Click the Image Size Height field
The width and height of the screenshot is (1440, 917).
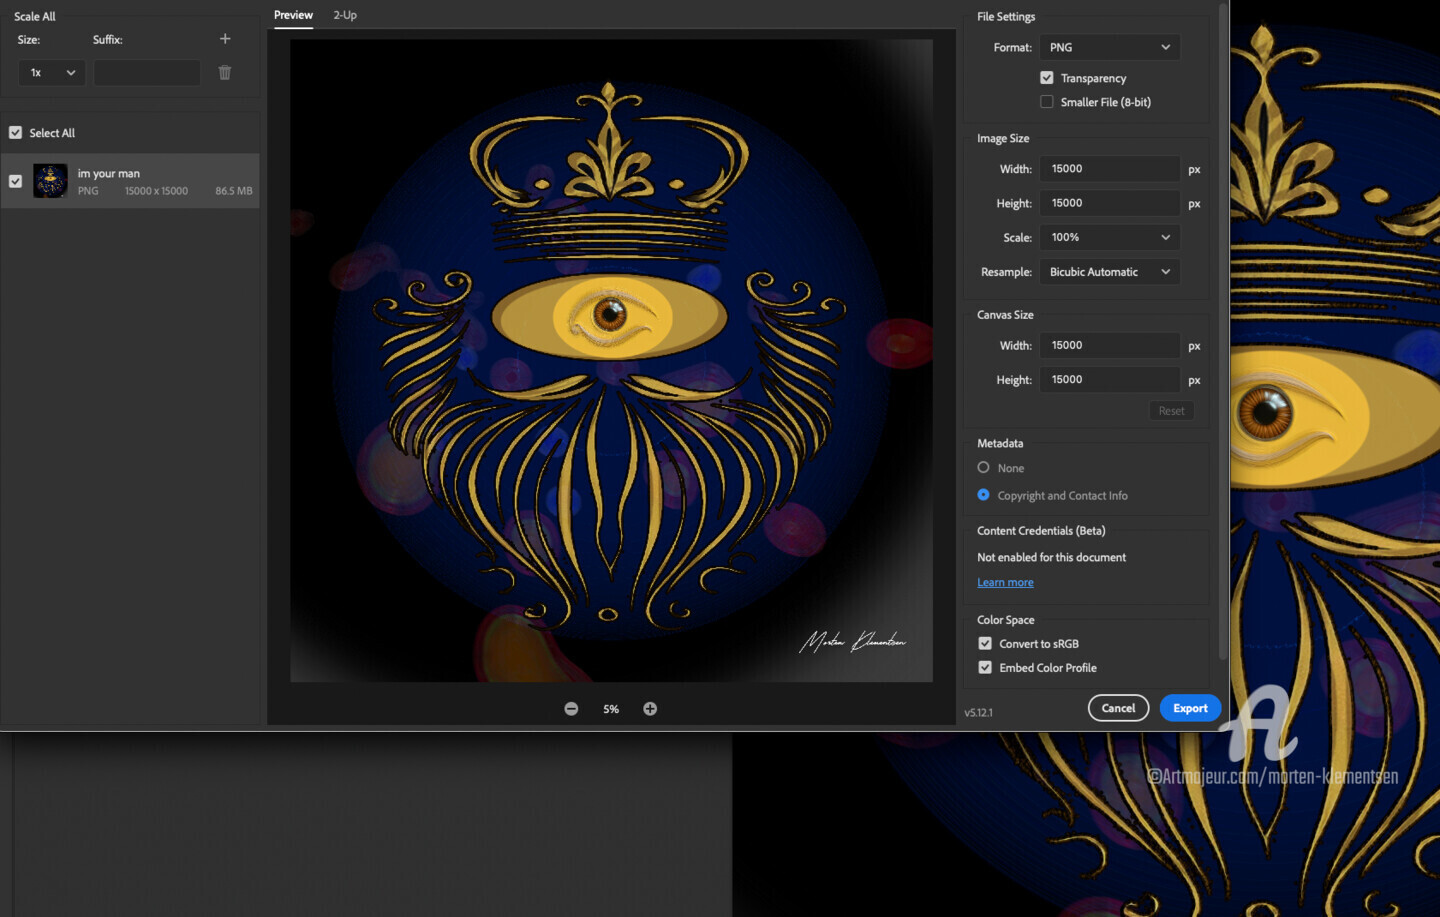click(1109, 203)
